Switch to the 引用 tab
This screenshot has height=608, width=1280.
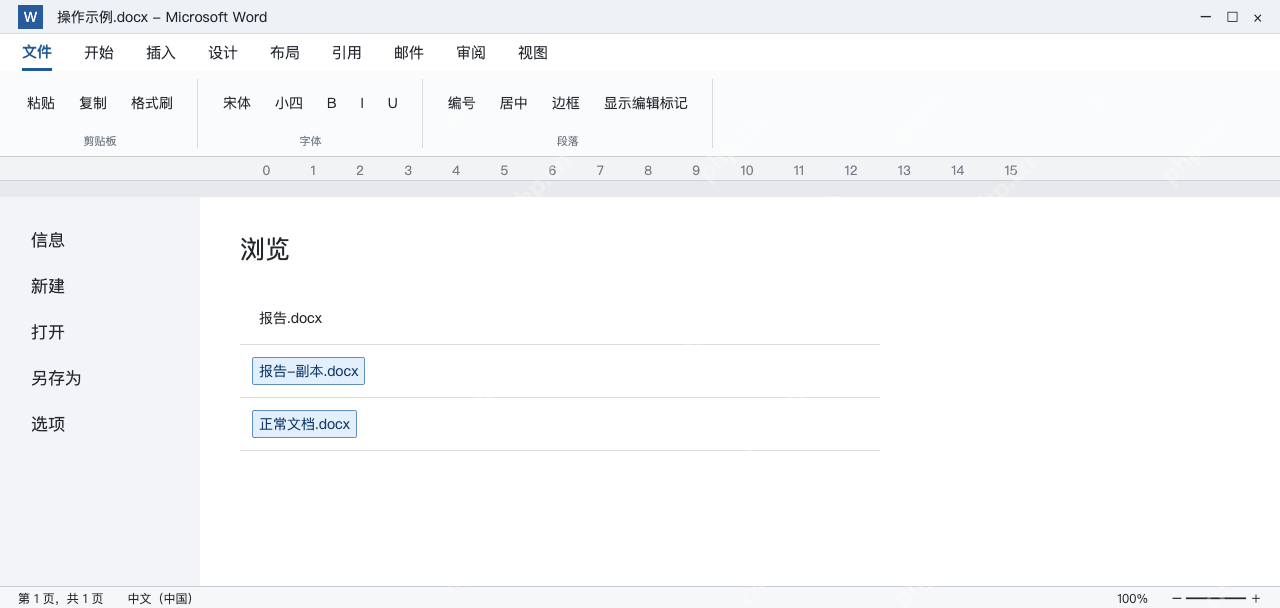click(x=347, y=53)
